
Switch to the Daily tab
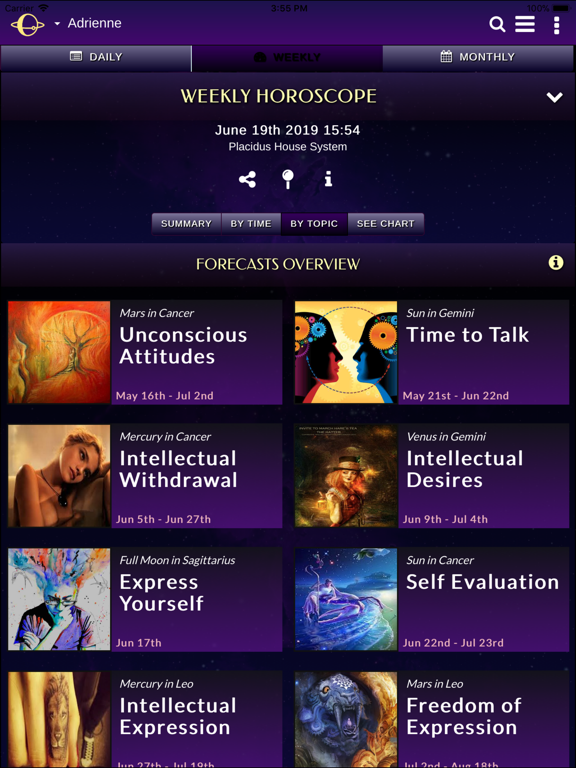(x=96, y=57)
